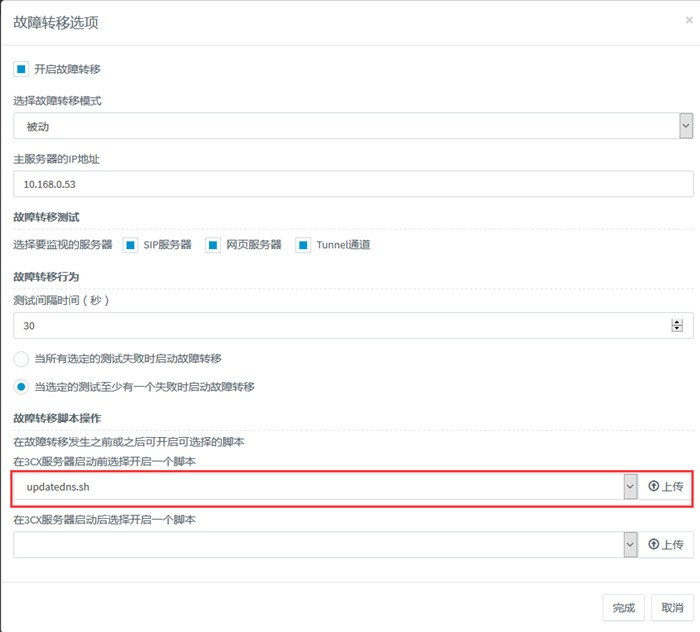Toggle the SIP服务器 checkbox
This screenshot has height=632, width=700.
[x=130, y=245]
